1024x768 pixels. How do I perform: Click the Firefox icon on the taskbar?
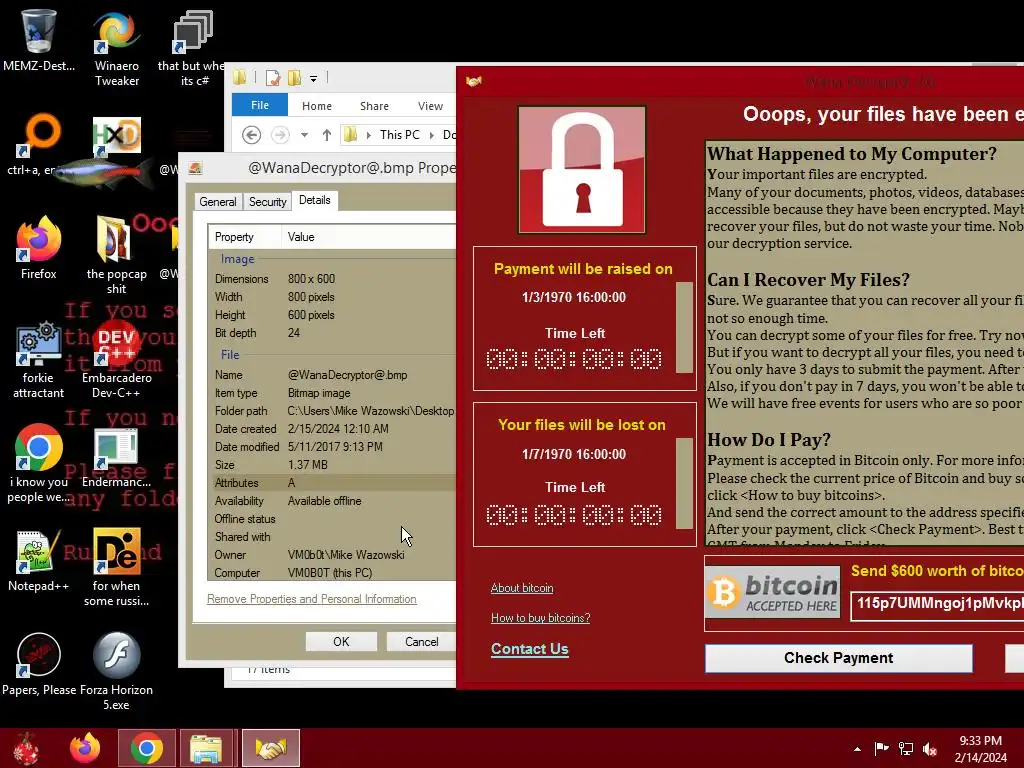(x=85, y=748)
